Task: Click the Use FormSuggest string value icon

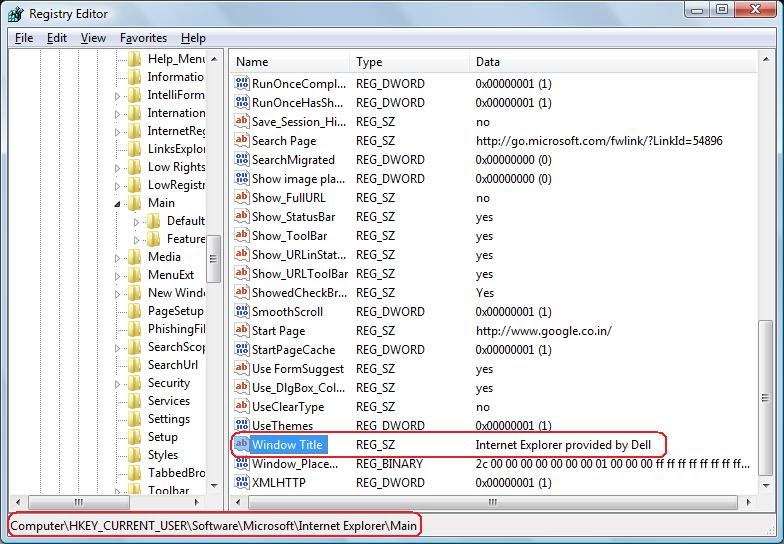Action: point(242,368)
